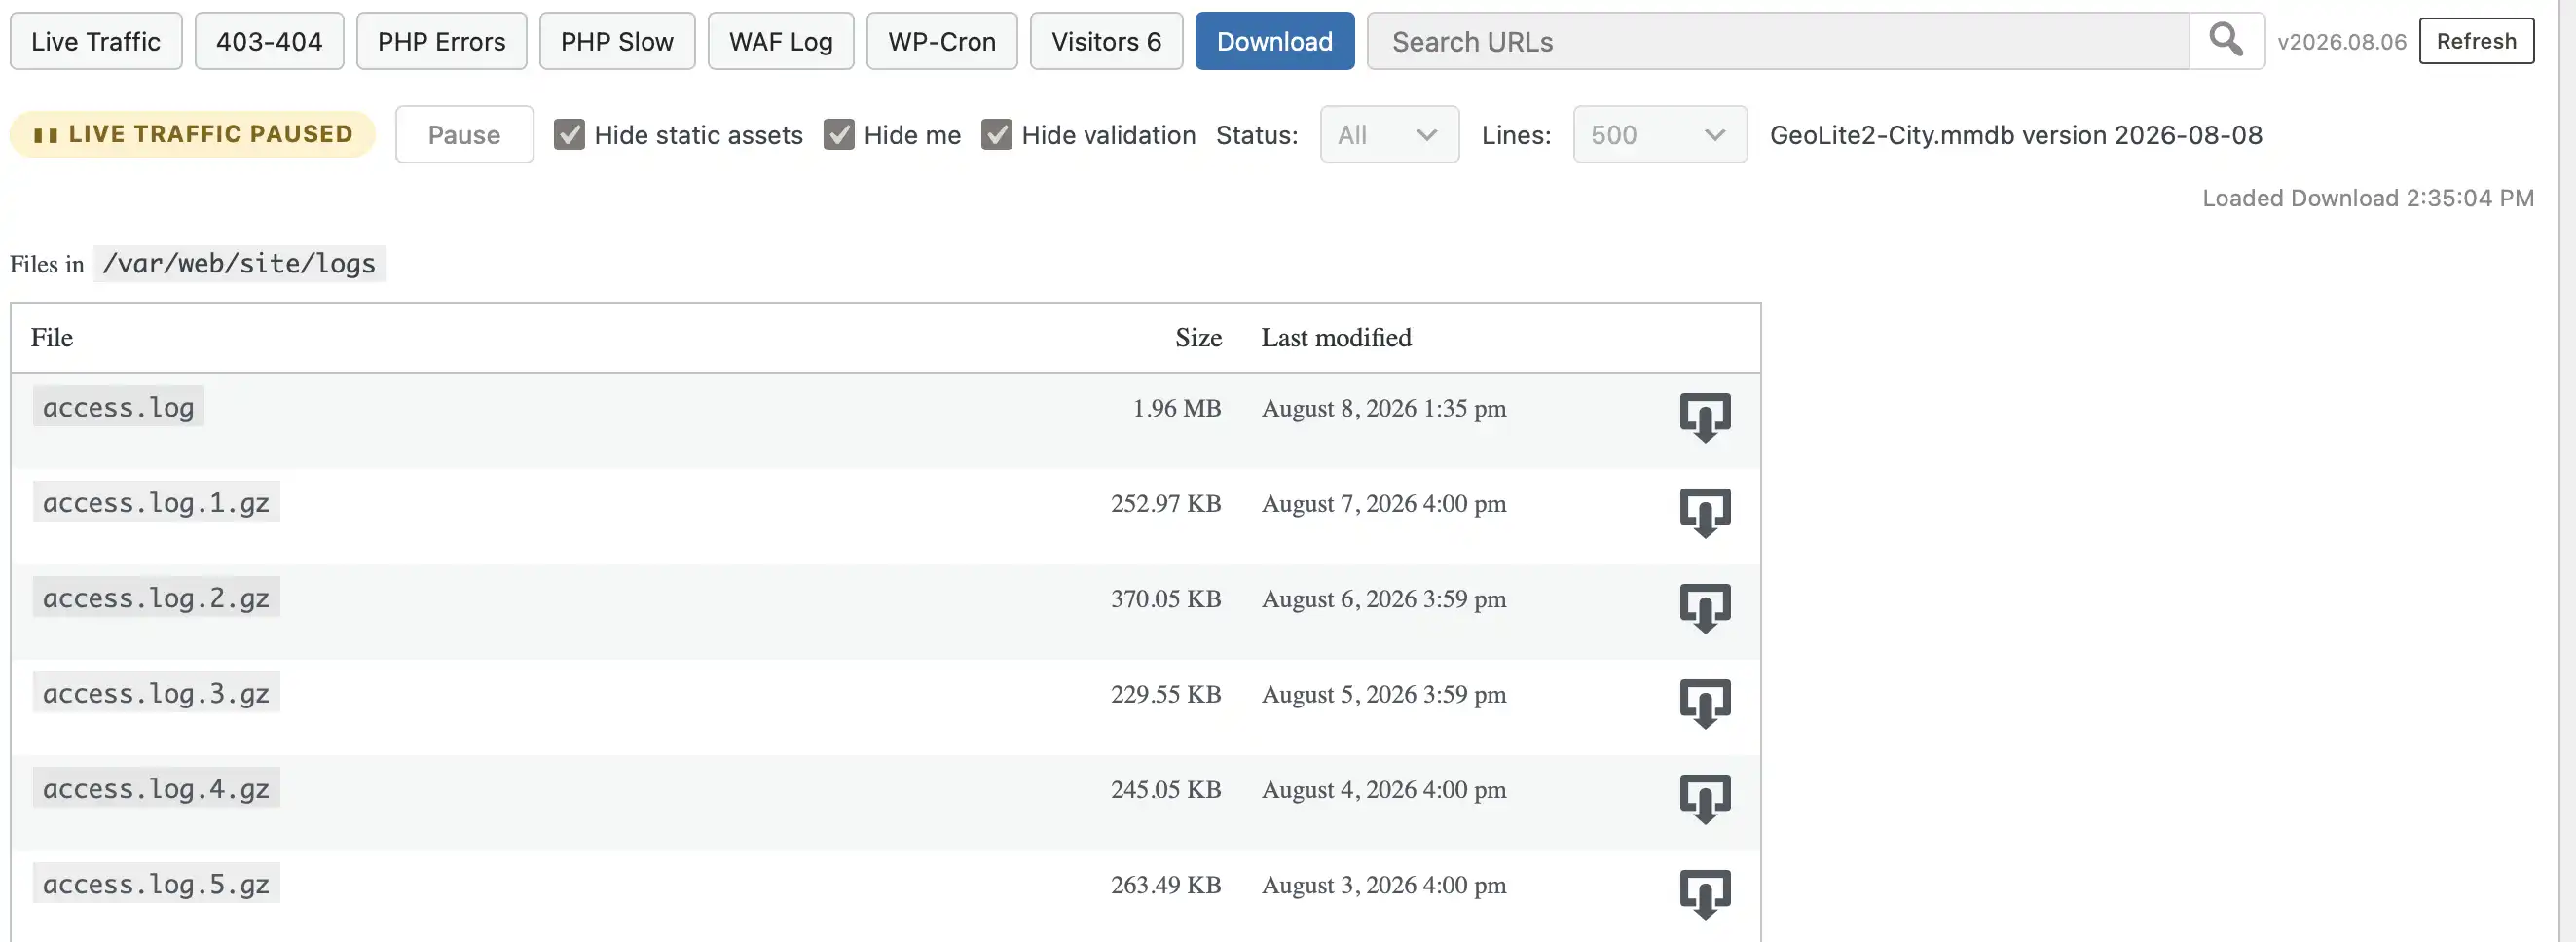
Task: Download access.log.1.gz via its arrow icon
Action: tap(1705, 512)
